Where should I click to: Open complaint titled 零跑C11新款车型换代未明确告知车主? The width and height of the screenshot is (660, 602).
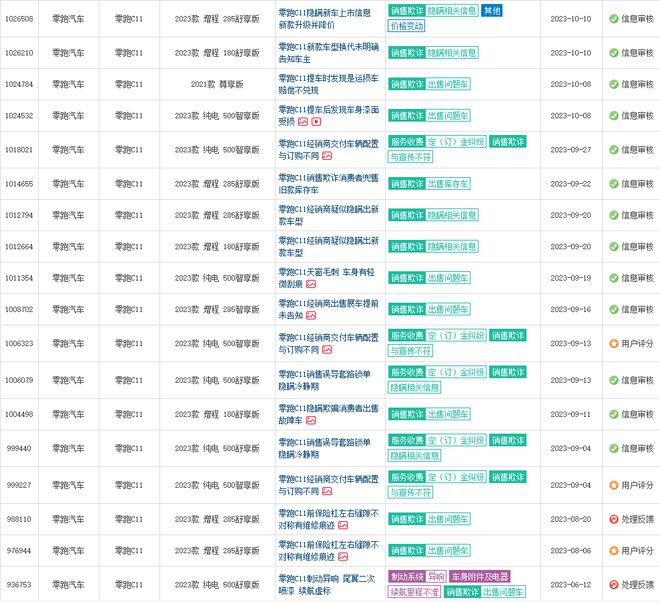(x=328, y=53)
